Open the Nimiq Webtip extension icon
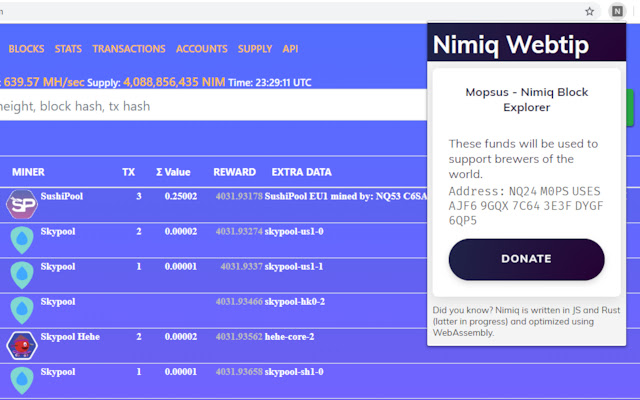 click(x=617, y=11)
